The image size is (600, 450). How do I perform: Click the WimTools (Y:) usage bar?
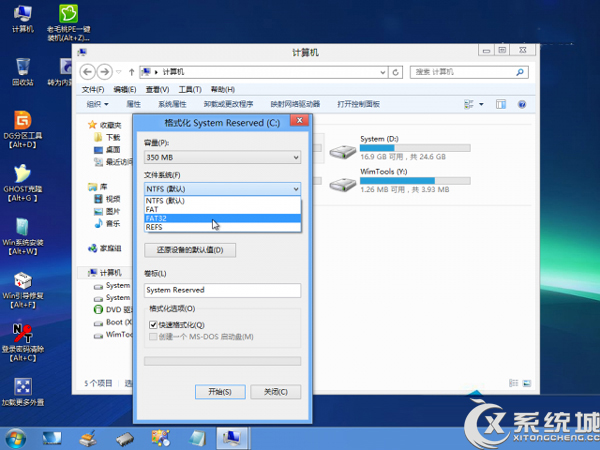pyautogui.click(x=415, y=181)
